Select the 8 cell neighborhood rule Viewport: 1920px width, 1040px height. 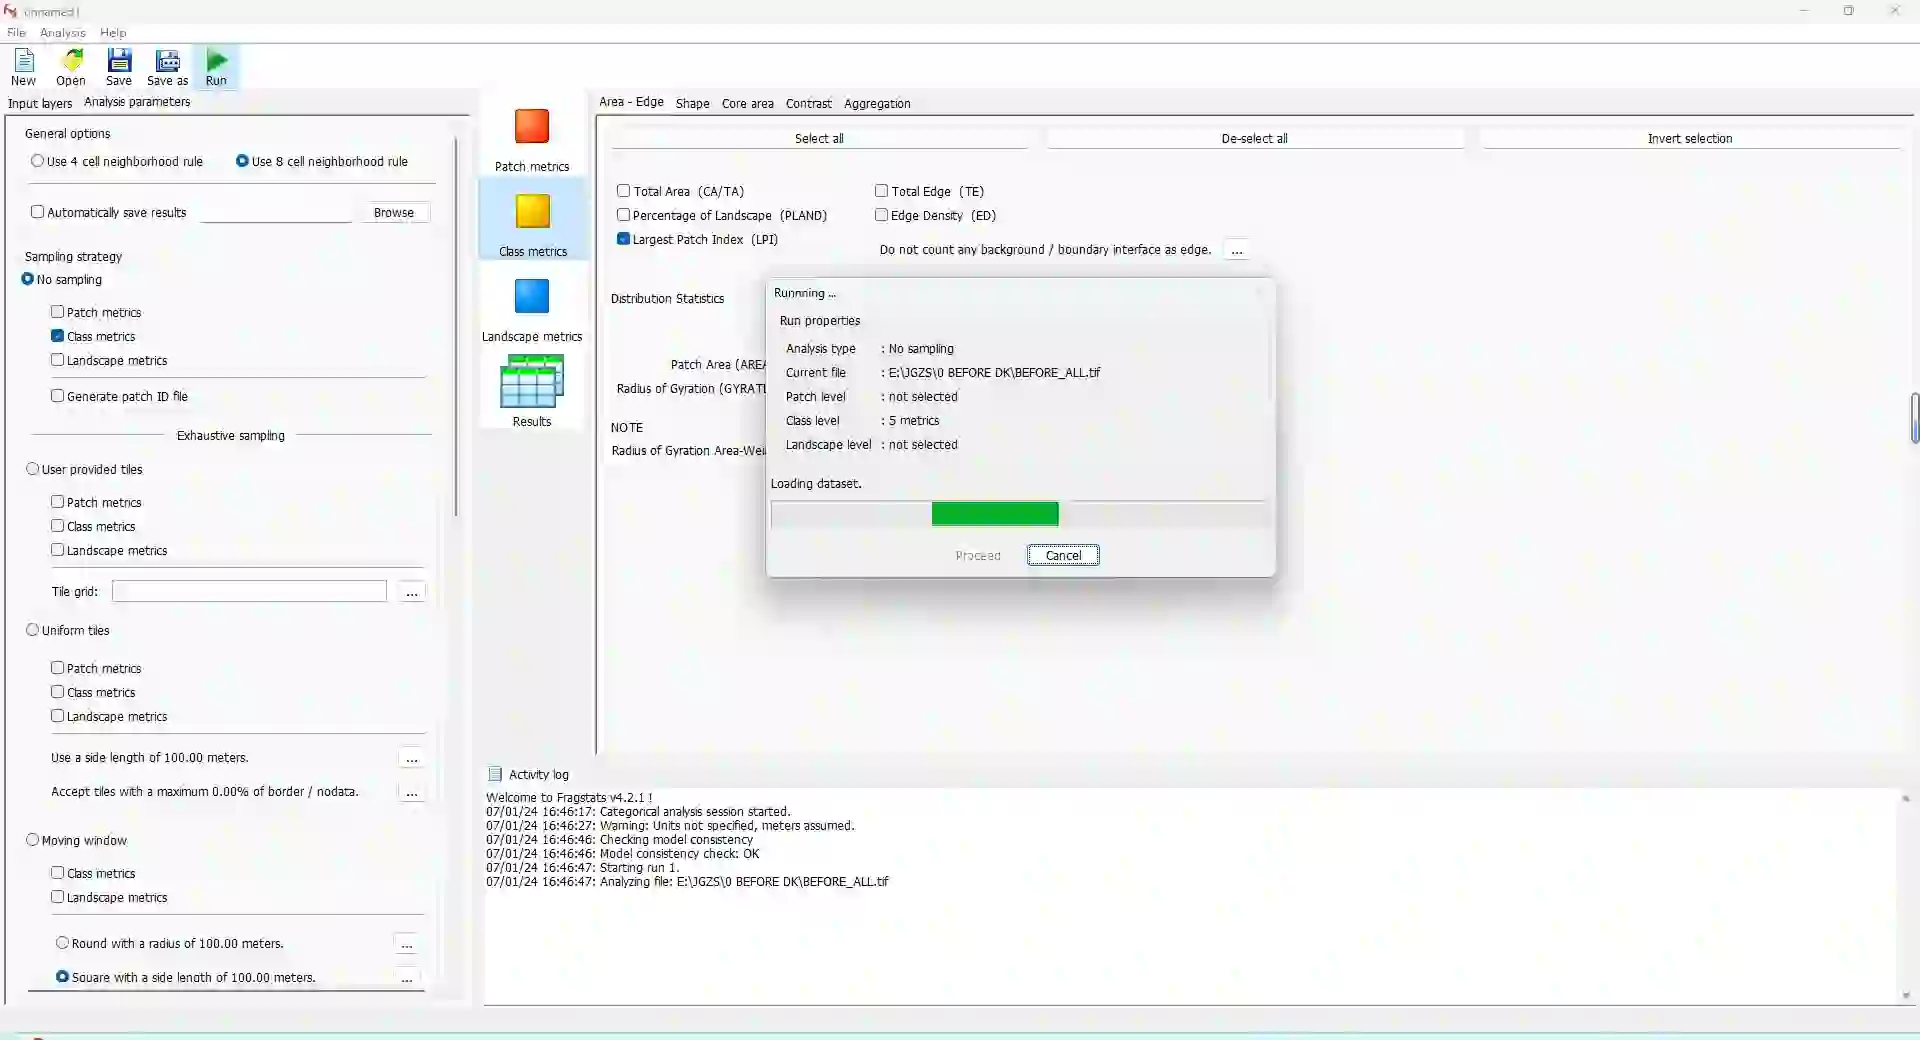click(242, 161)
